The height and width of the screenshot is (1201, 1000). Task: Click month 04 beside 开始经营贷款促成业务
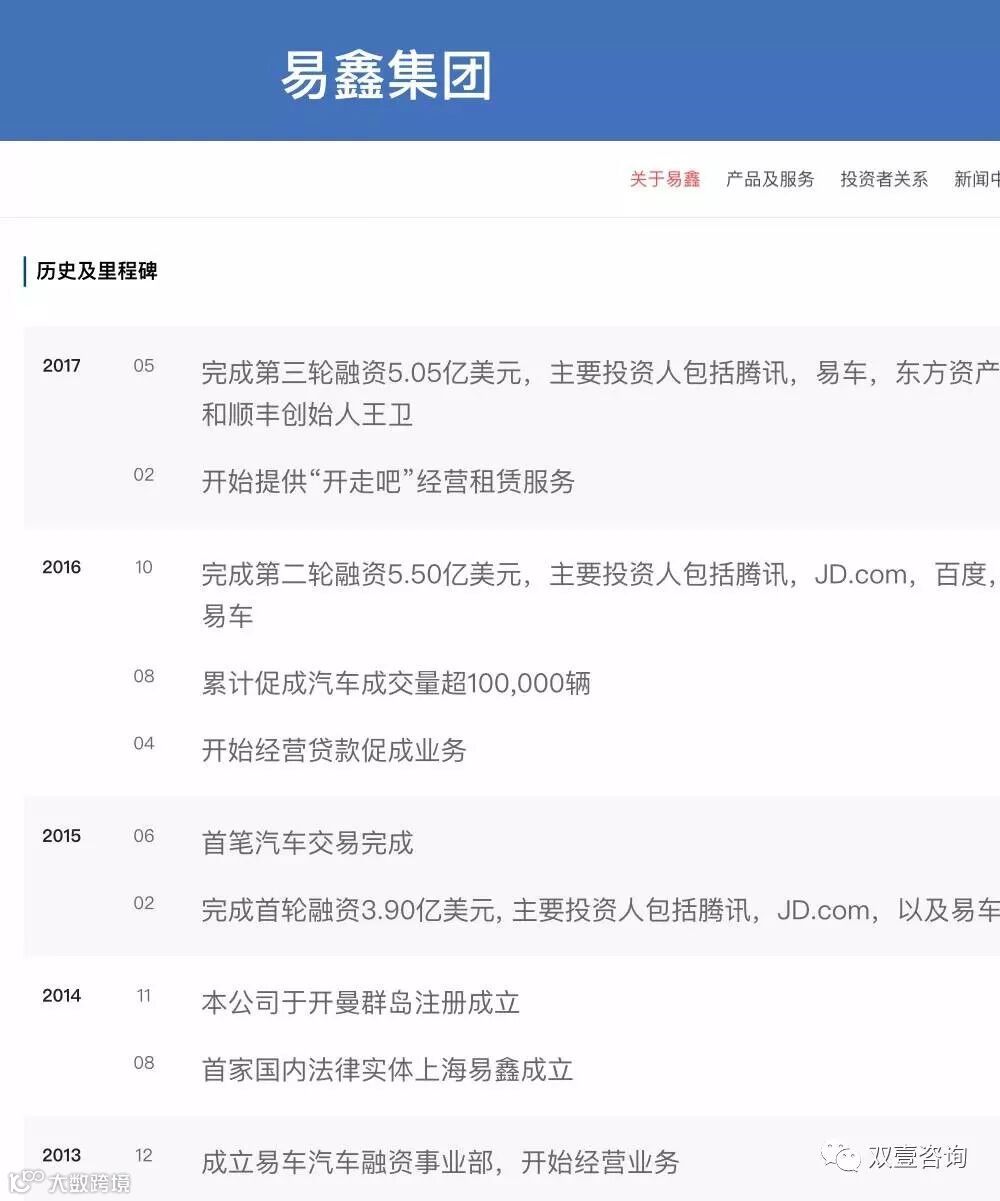pyautogui.click(x=144, y=743)
